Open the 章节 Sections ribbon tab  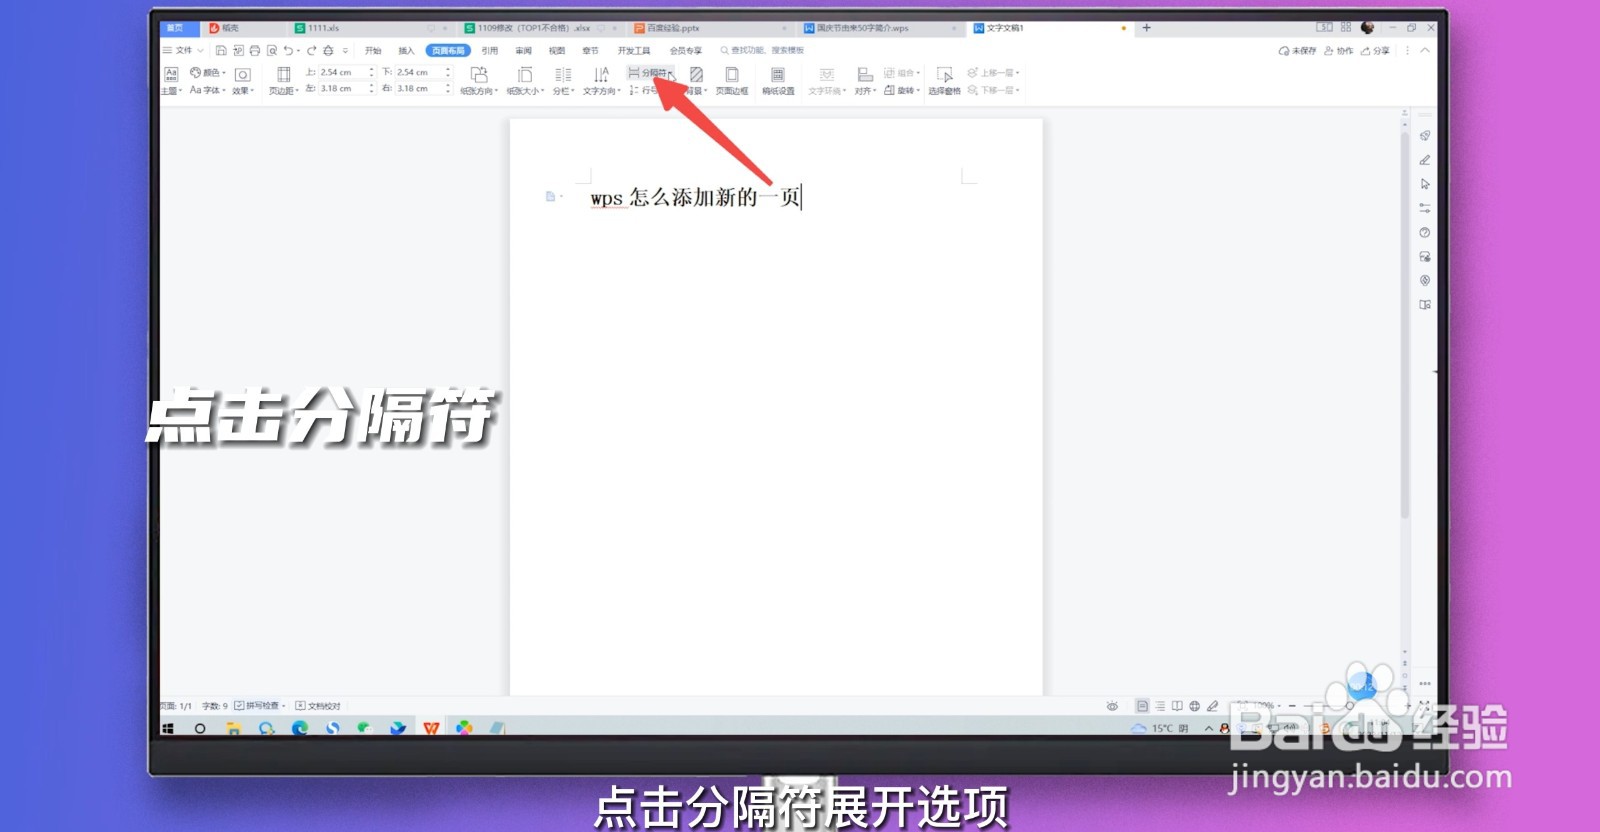[x=590, y=50]
